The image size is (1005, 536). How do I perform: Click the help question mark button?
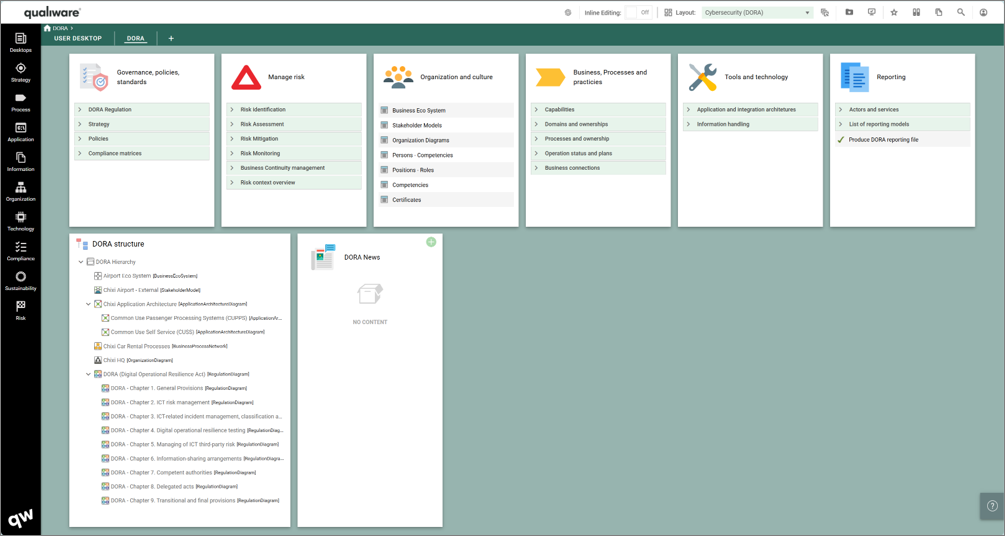(x=992, y=506)
